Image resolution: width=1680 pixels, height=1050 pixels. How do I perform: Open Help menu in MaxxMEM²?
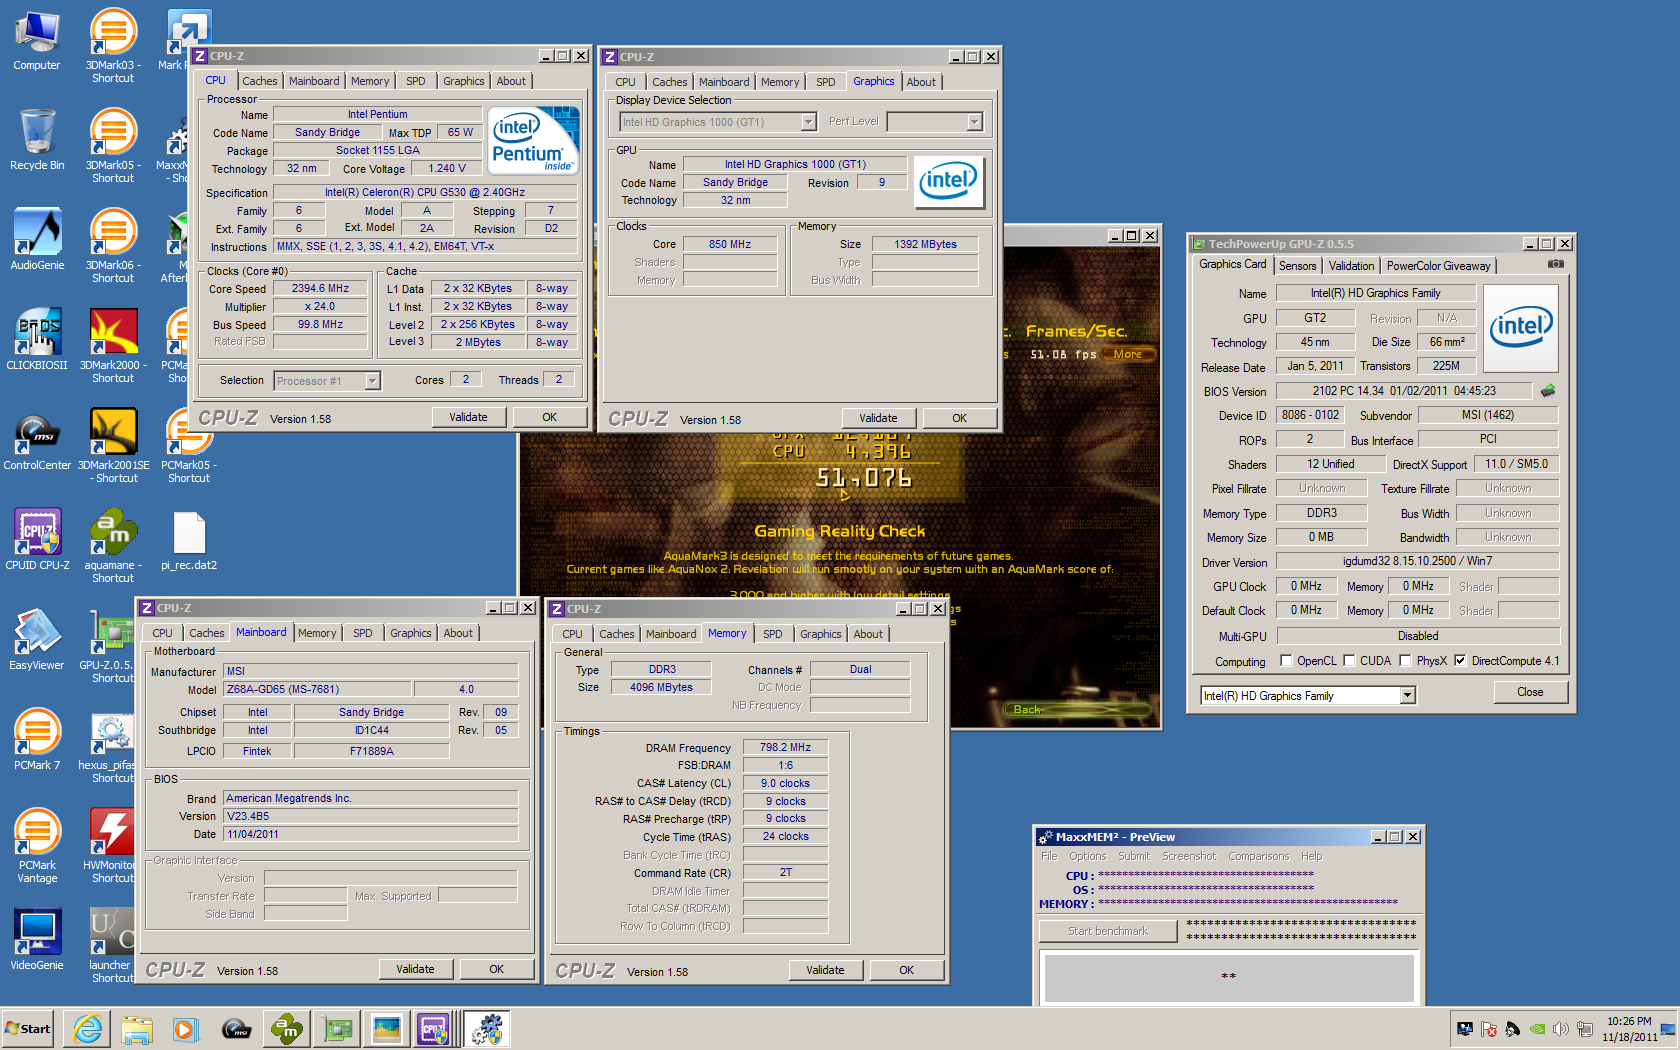pos(1311,856)
